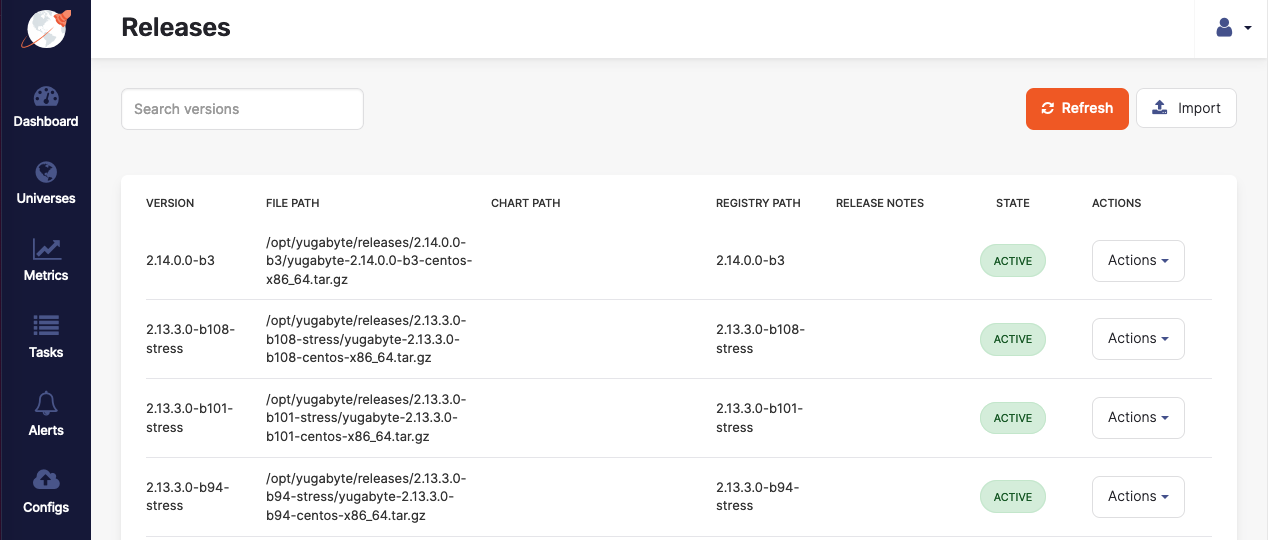Go to Universes via globe icon
Viewport: 1268px width, 540px height.
click(x=46, y=172)
